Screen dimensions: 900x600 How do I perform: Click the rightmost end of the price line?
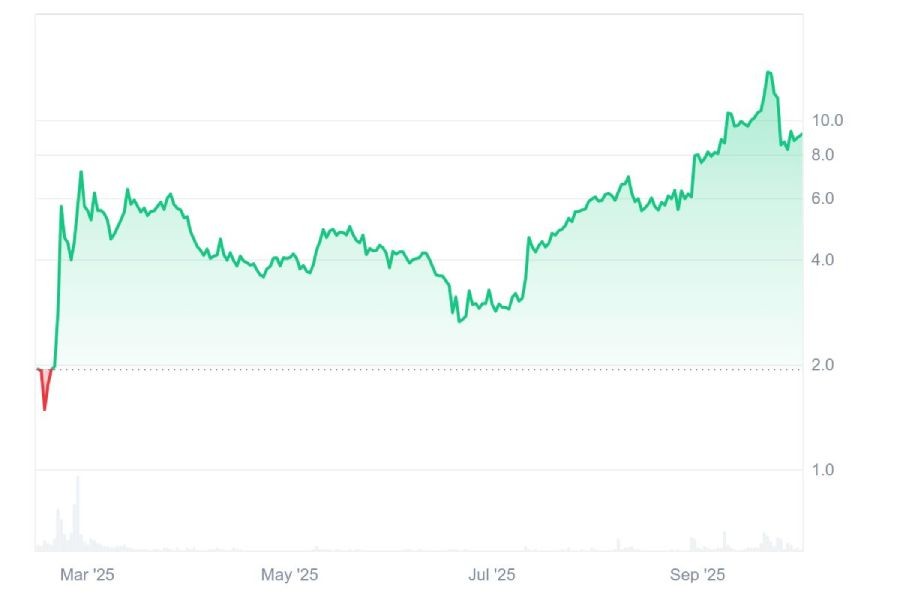[802, 134]
